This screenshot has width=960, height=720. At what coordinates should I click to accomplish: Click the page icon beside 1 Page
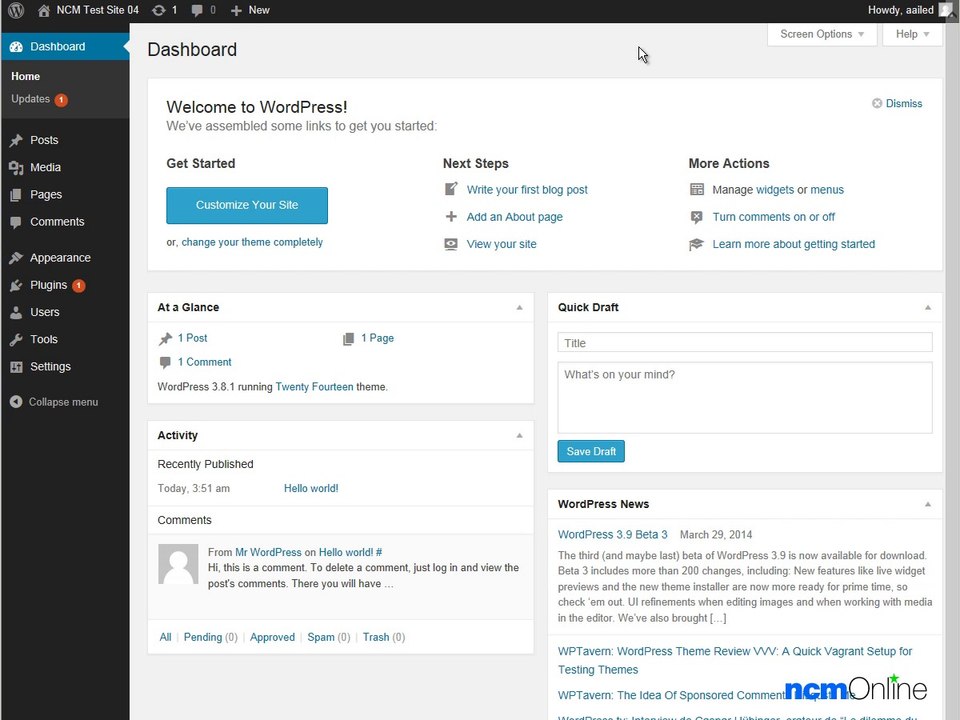(348, 339)
